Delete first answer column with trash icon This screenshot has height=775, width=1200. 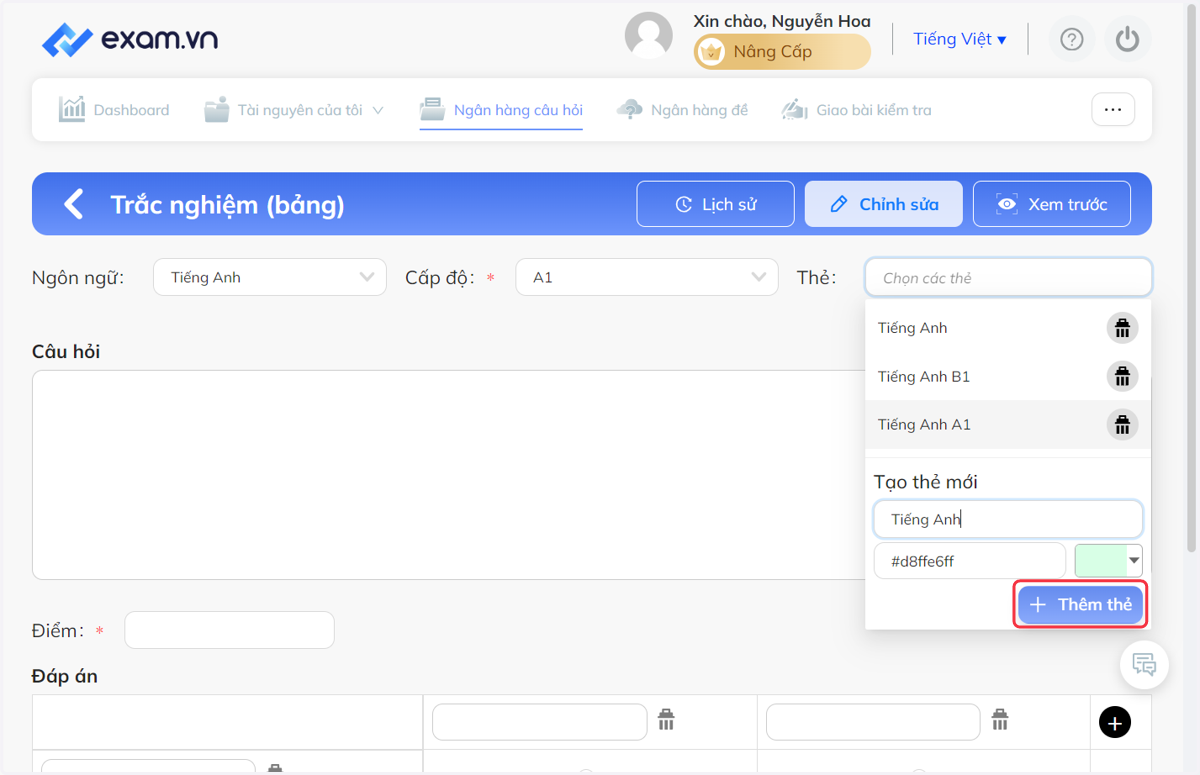[666, 719]
